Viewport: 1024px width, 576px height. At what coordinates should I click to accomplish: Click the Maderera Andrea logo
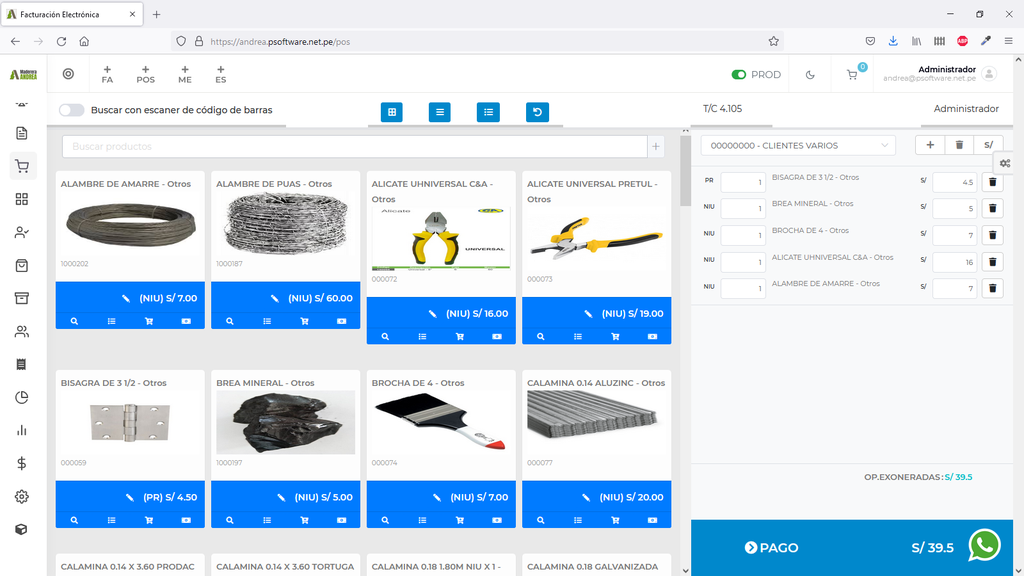pos(24,74)
